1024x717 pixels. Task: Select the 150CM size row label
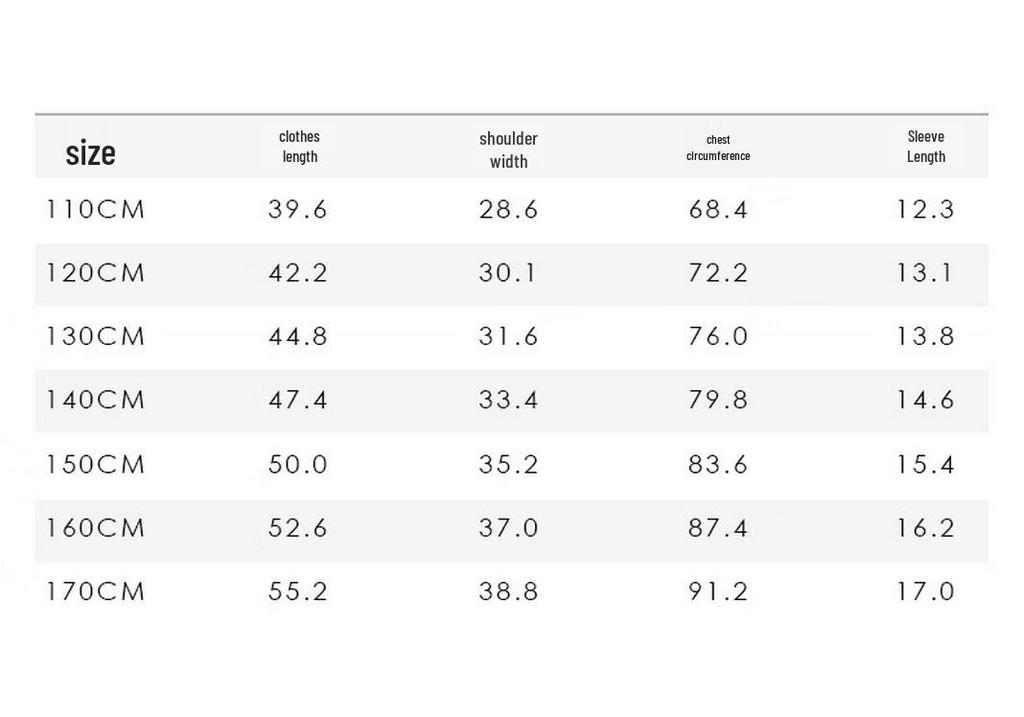(x=95, y=464)
